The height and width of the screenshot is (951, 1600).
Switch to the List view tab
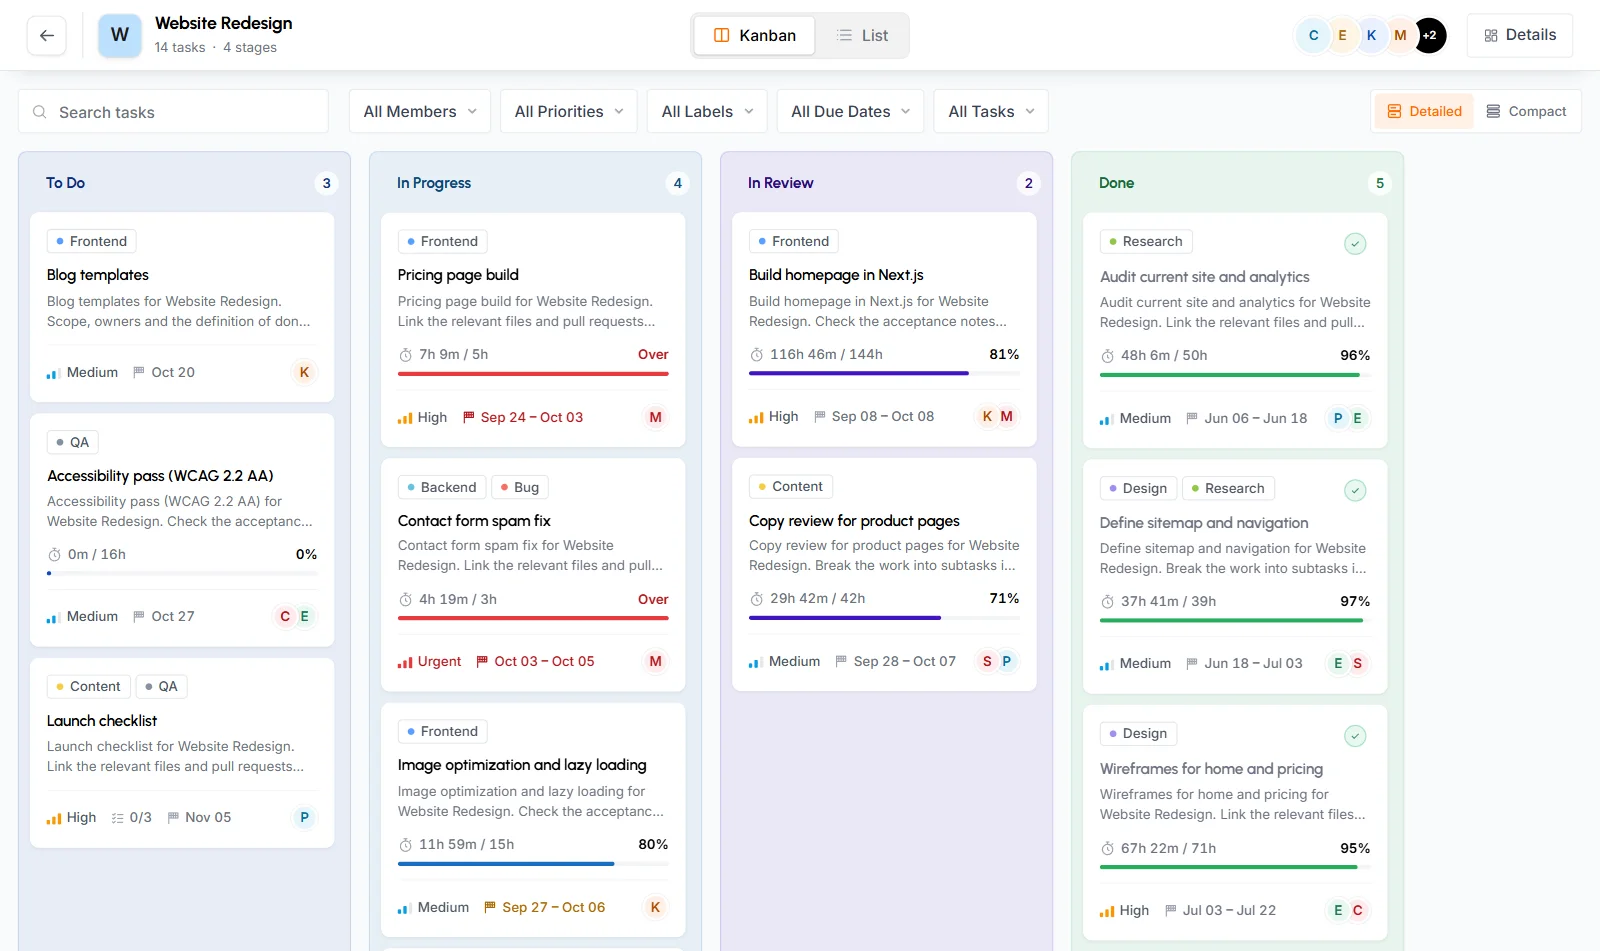point(862,35)
